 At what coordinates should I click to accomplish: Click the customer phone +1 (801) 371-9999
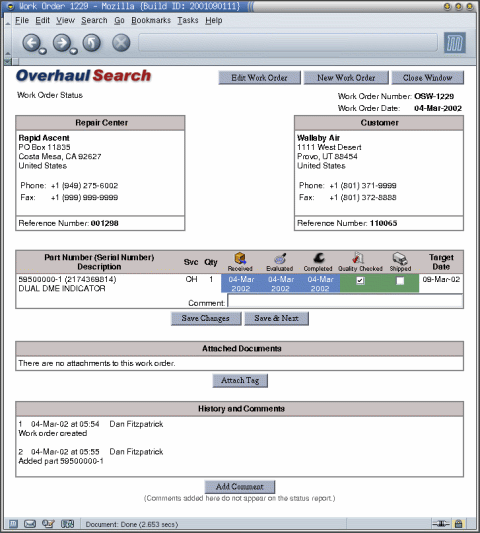363,186
